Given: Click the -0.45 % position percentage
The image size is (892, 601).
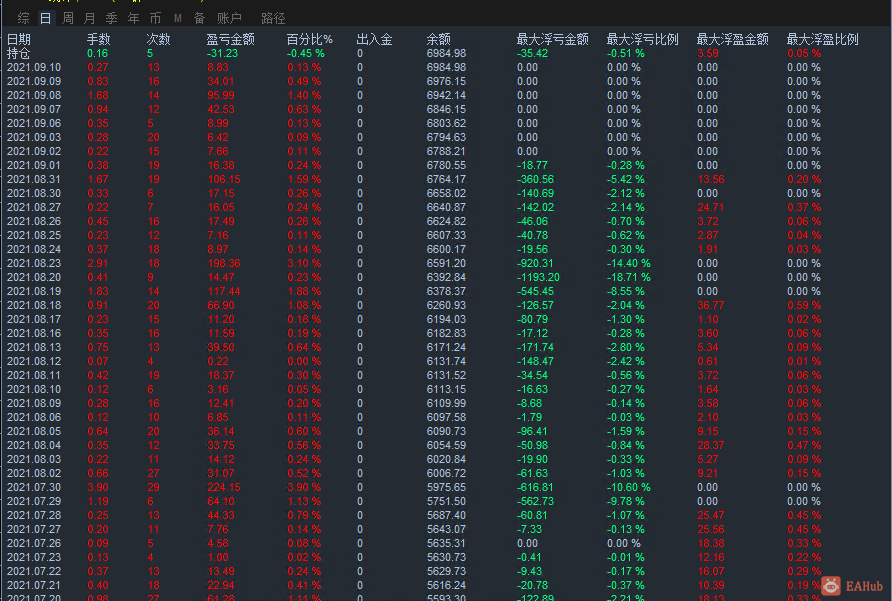Looking at the screenshot, I should (305, 53).
